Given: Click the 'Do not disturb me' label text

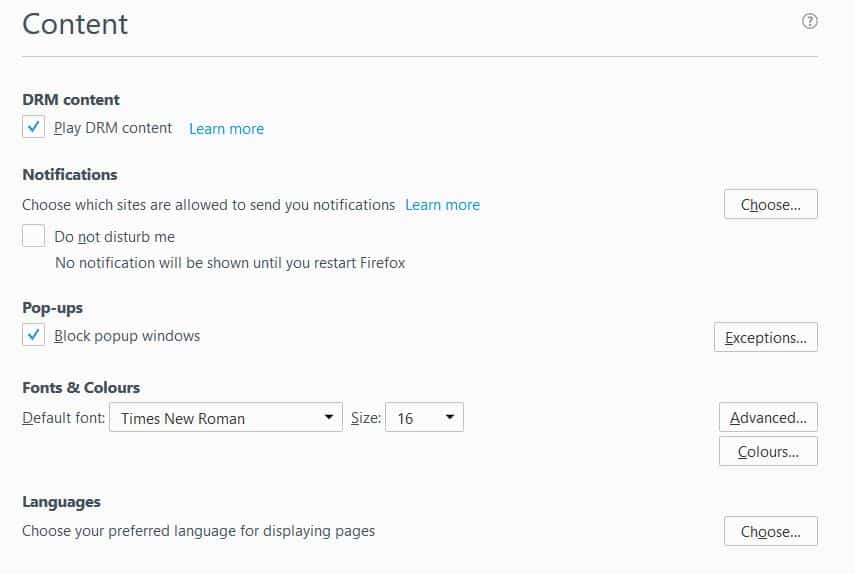Looking at the screenshot, I should click(x=114, y=237).
